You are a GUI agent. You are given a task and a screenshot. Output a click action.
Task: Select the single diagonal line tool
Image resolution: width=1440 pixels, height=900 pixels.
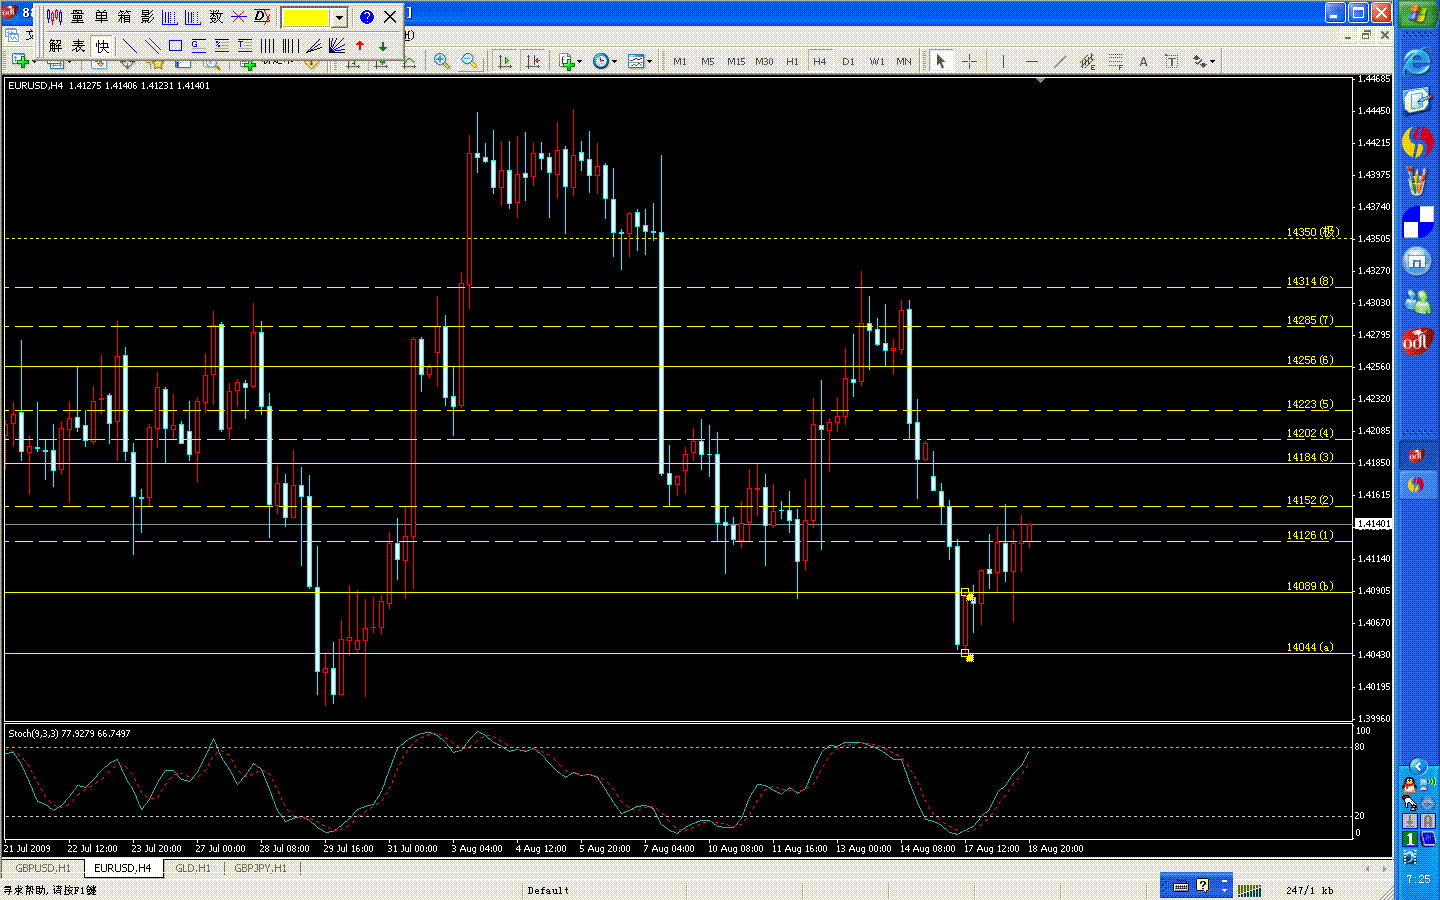[129, 46]
